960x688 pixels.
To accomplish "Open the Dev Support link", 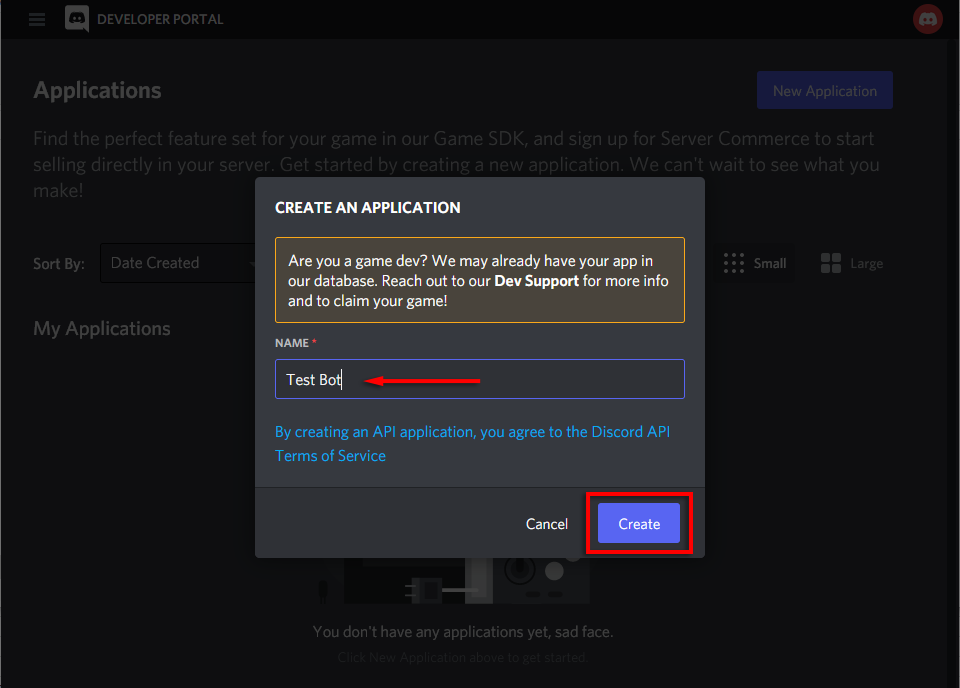I will 536,281.
